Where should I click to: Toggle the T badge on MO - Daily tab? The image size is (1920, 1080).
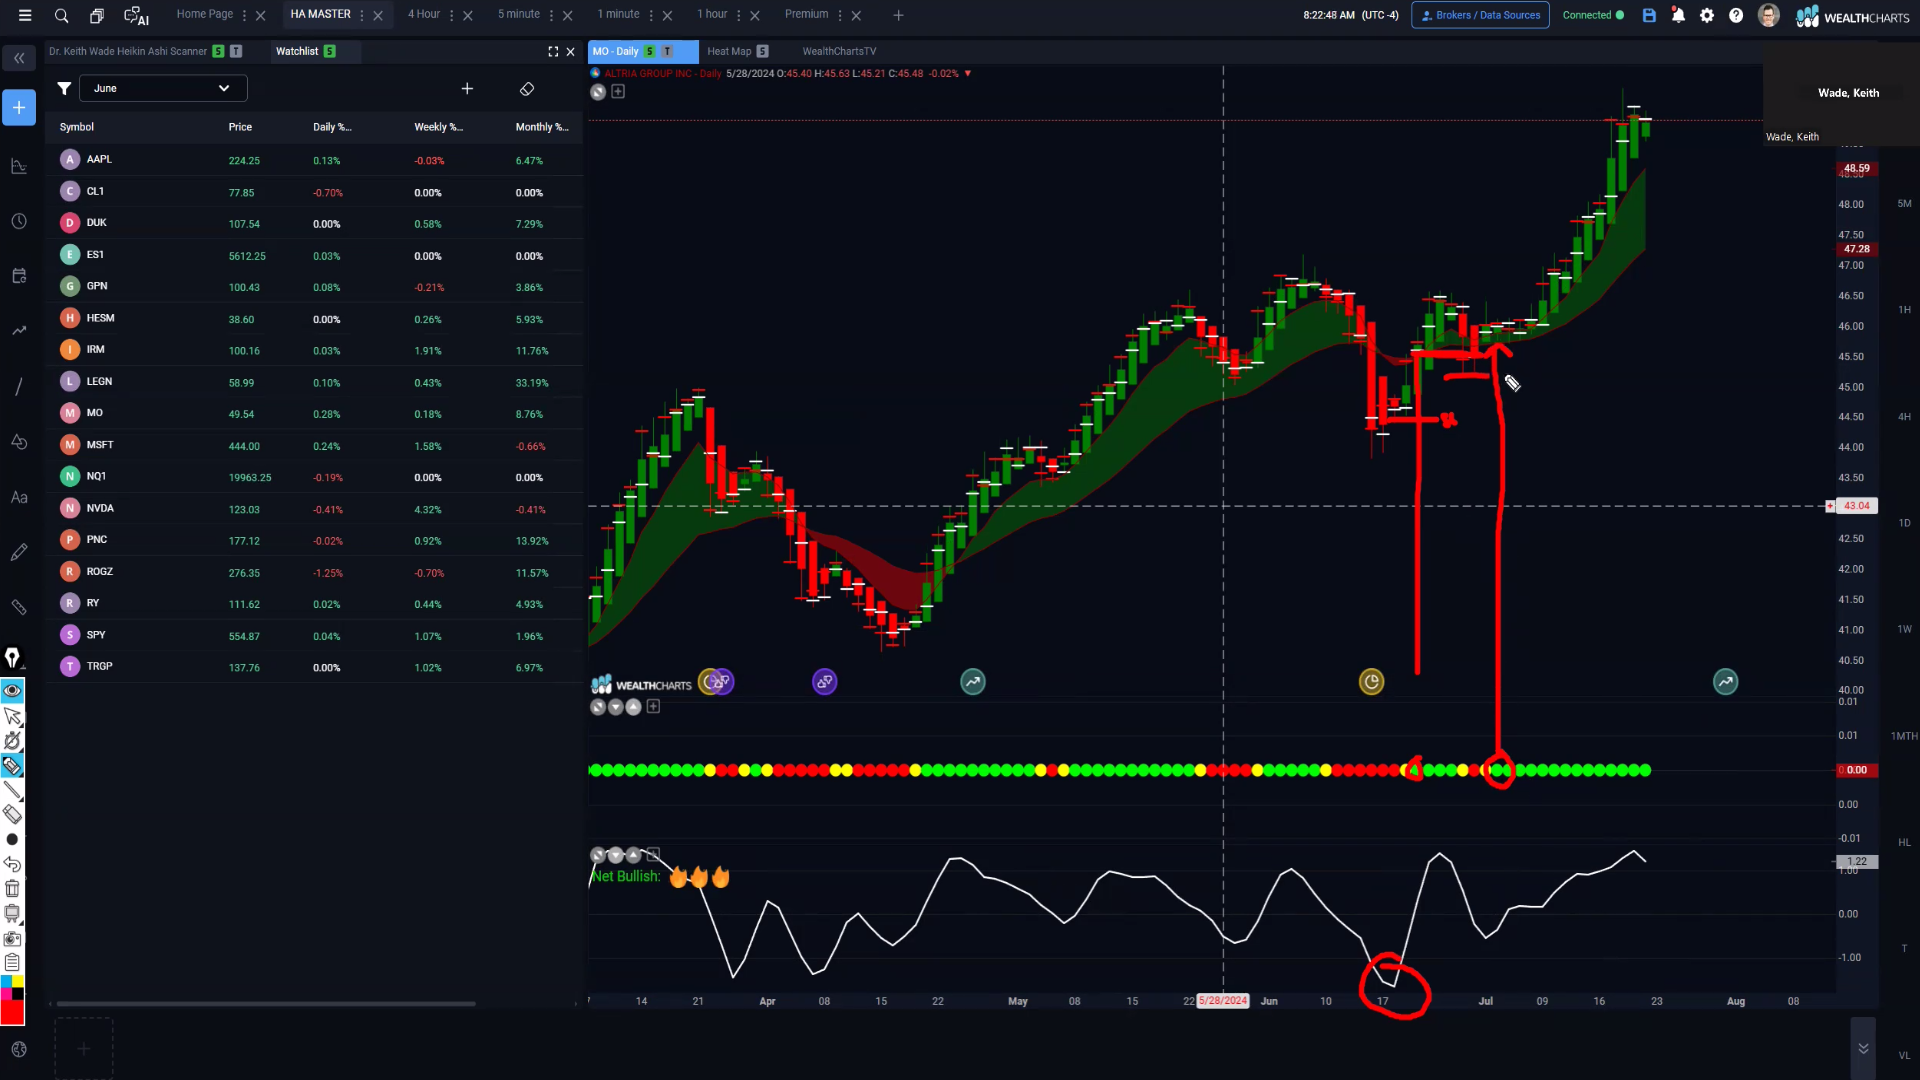667,52
